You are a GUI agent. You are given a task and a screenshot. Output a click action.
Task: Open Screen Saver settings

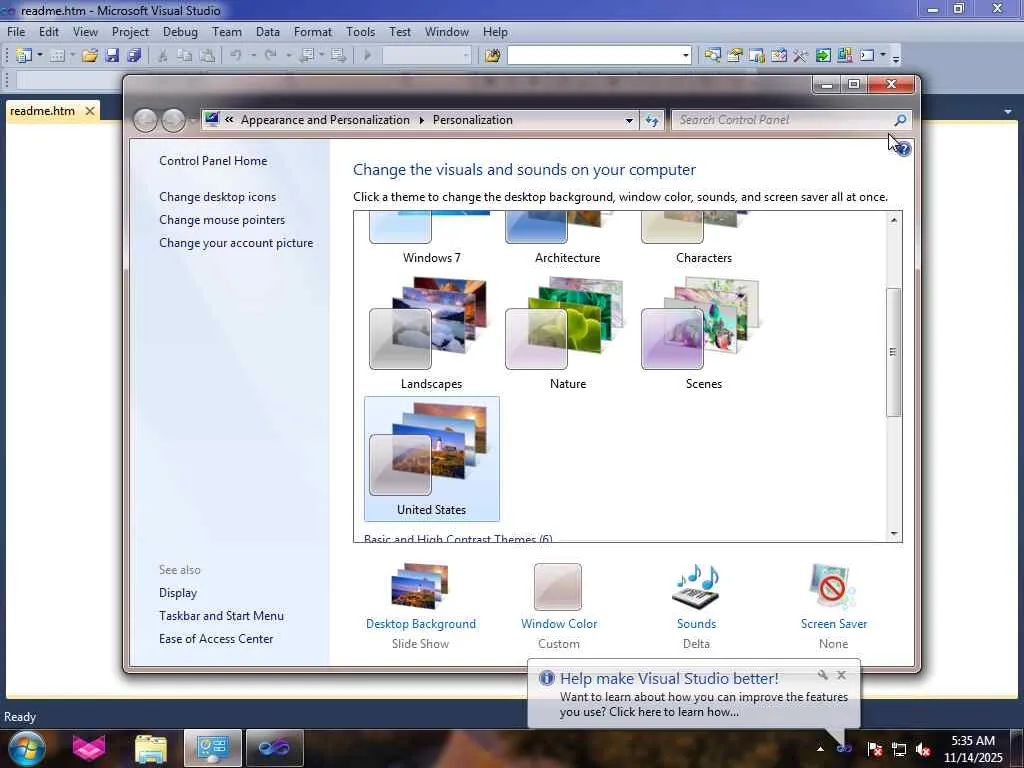click(x=833, y=605)
